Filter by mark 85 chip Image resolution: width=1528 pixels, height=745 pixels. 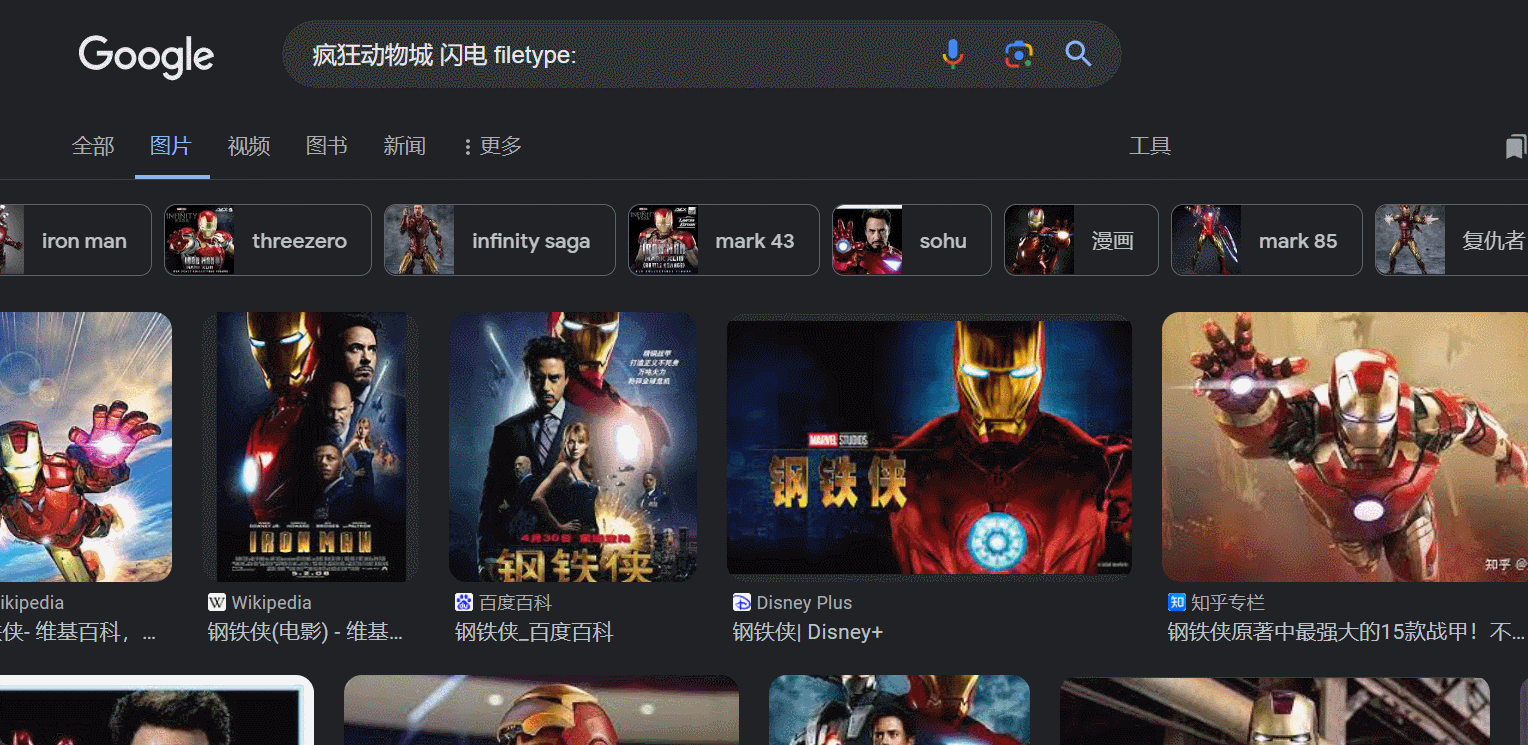[1267, 240]
